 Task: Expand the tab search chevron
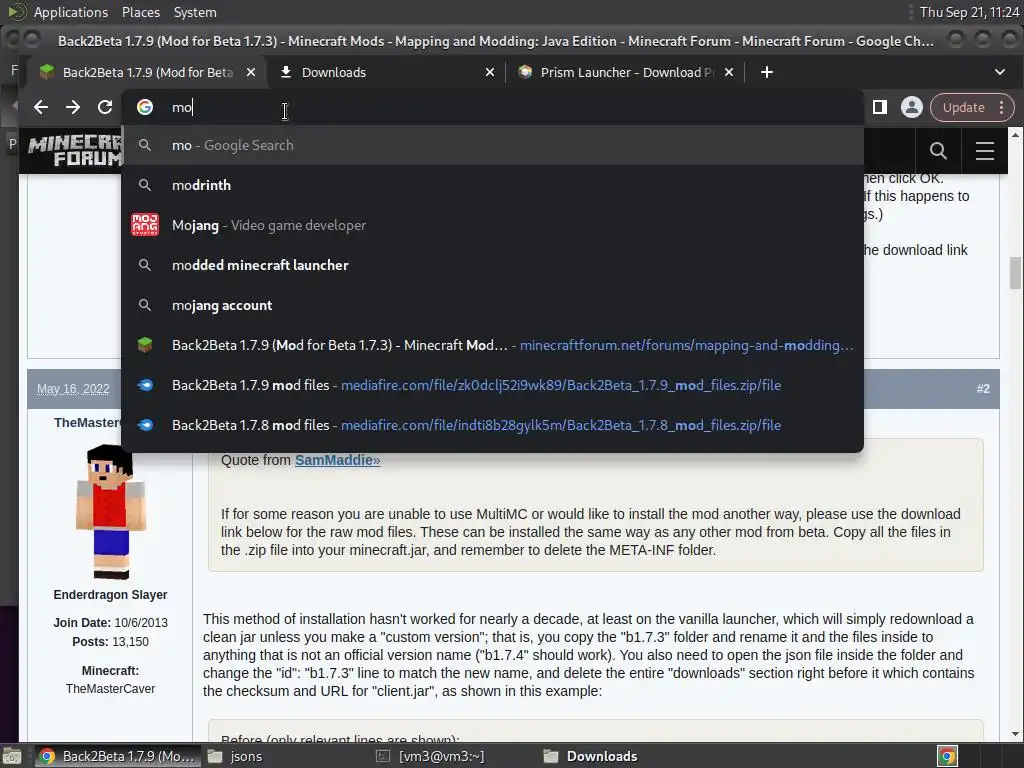1000,72
